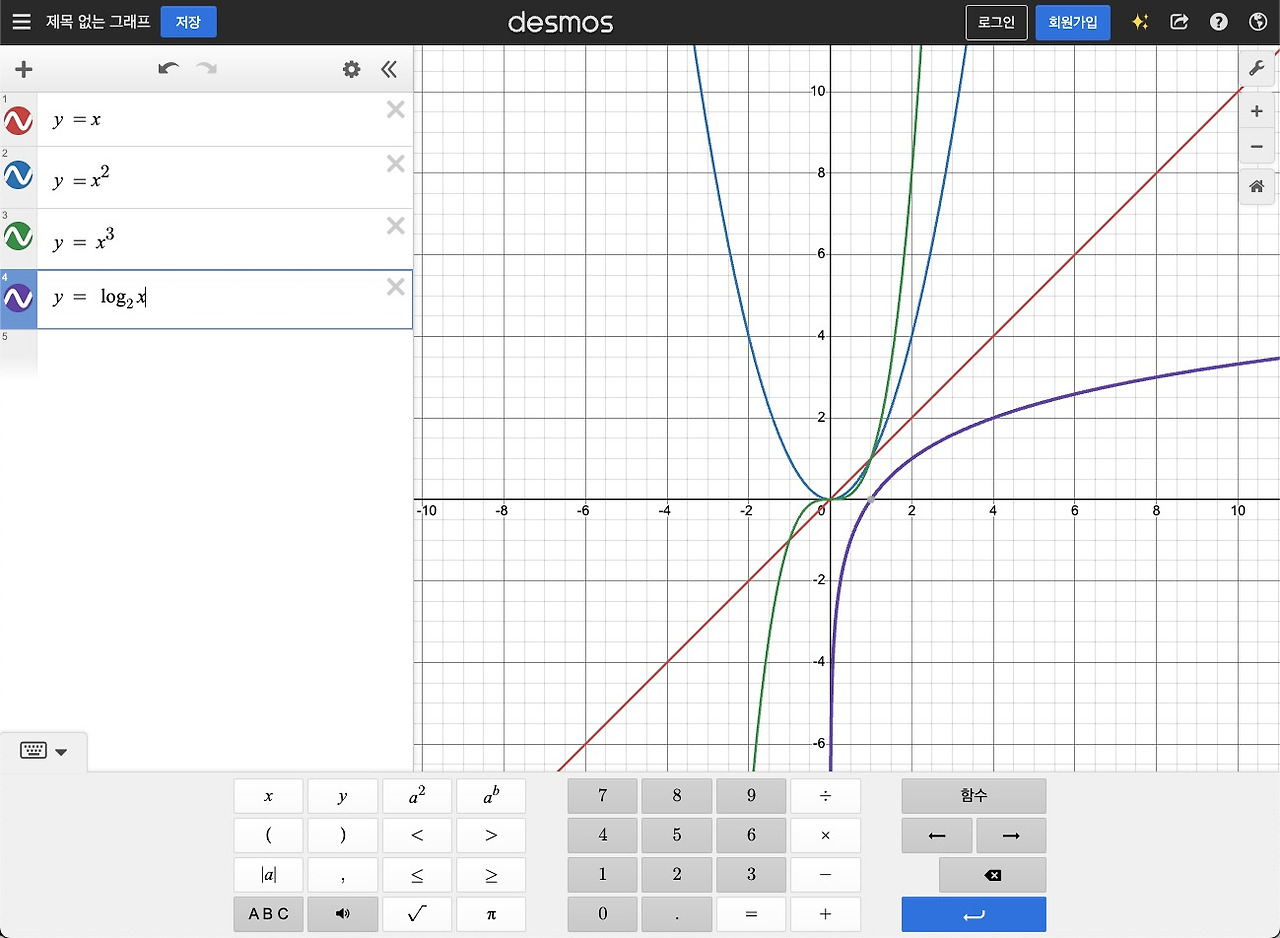
Task: Click the 회원가입 signup button
Action: [1072, 21]
